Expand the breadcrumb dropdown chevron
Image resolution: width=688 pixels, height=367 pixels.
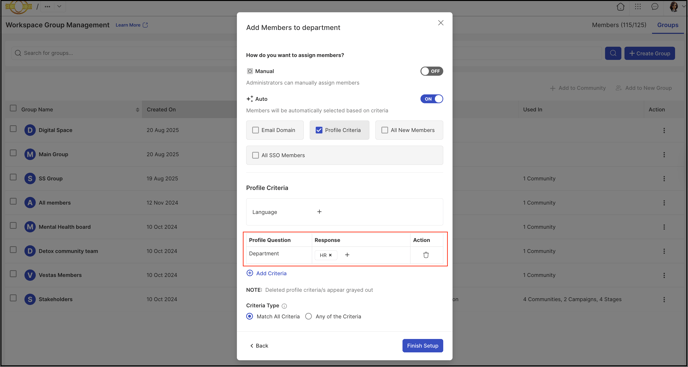click(x=59, y=7)
